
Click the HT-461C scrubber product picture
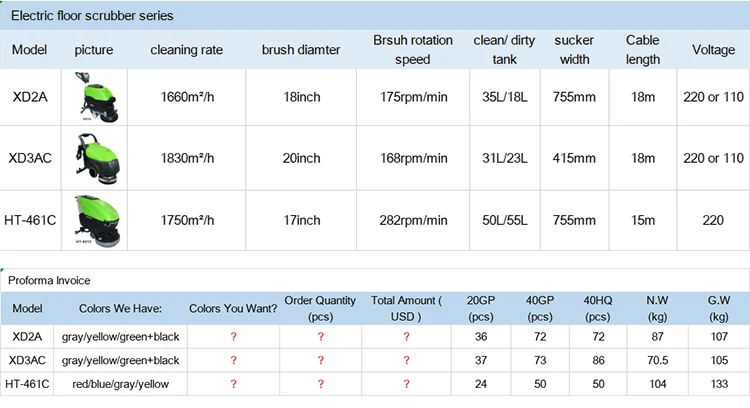94,219
